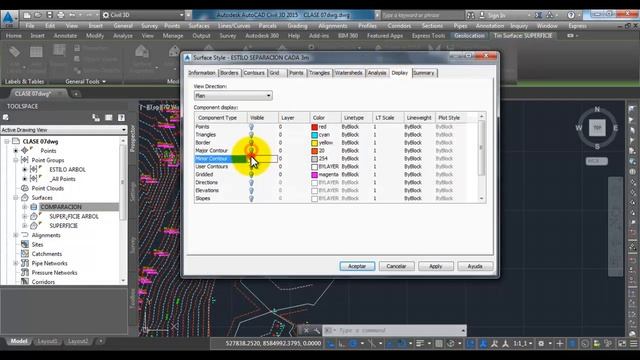
Task: Click the Apply button
Action: tap(436, 266)
